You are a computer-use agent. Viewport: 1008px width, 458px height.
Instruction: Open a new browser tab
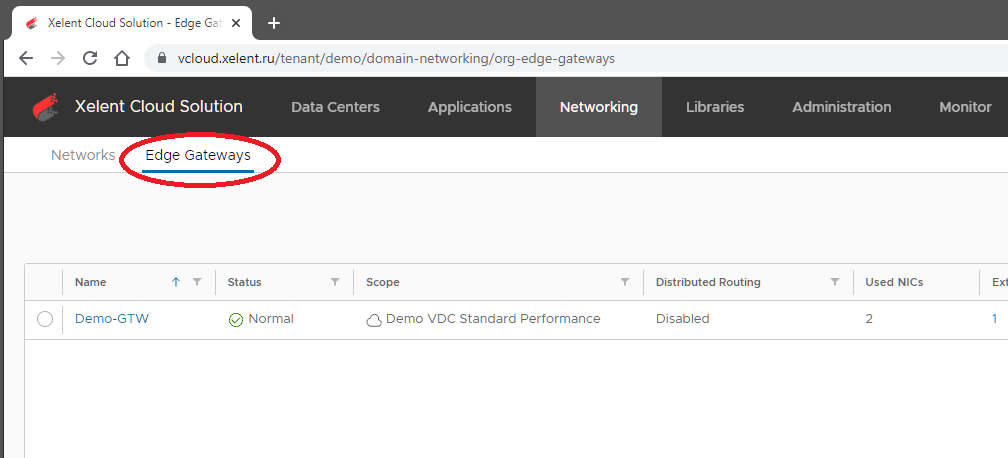(x=274, y=23)
